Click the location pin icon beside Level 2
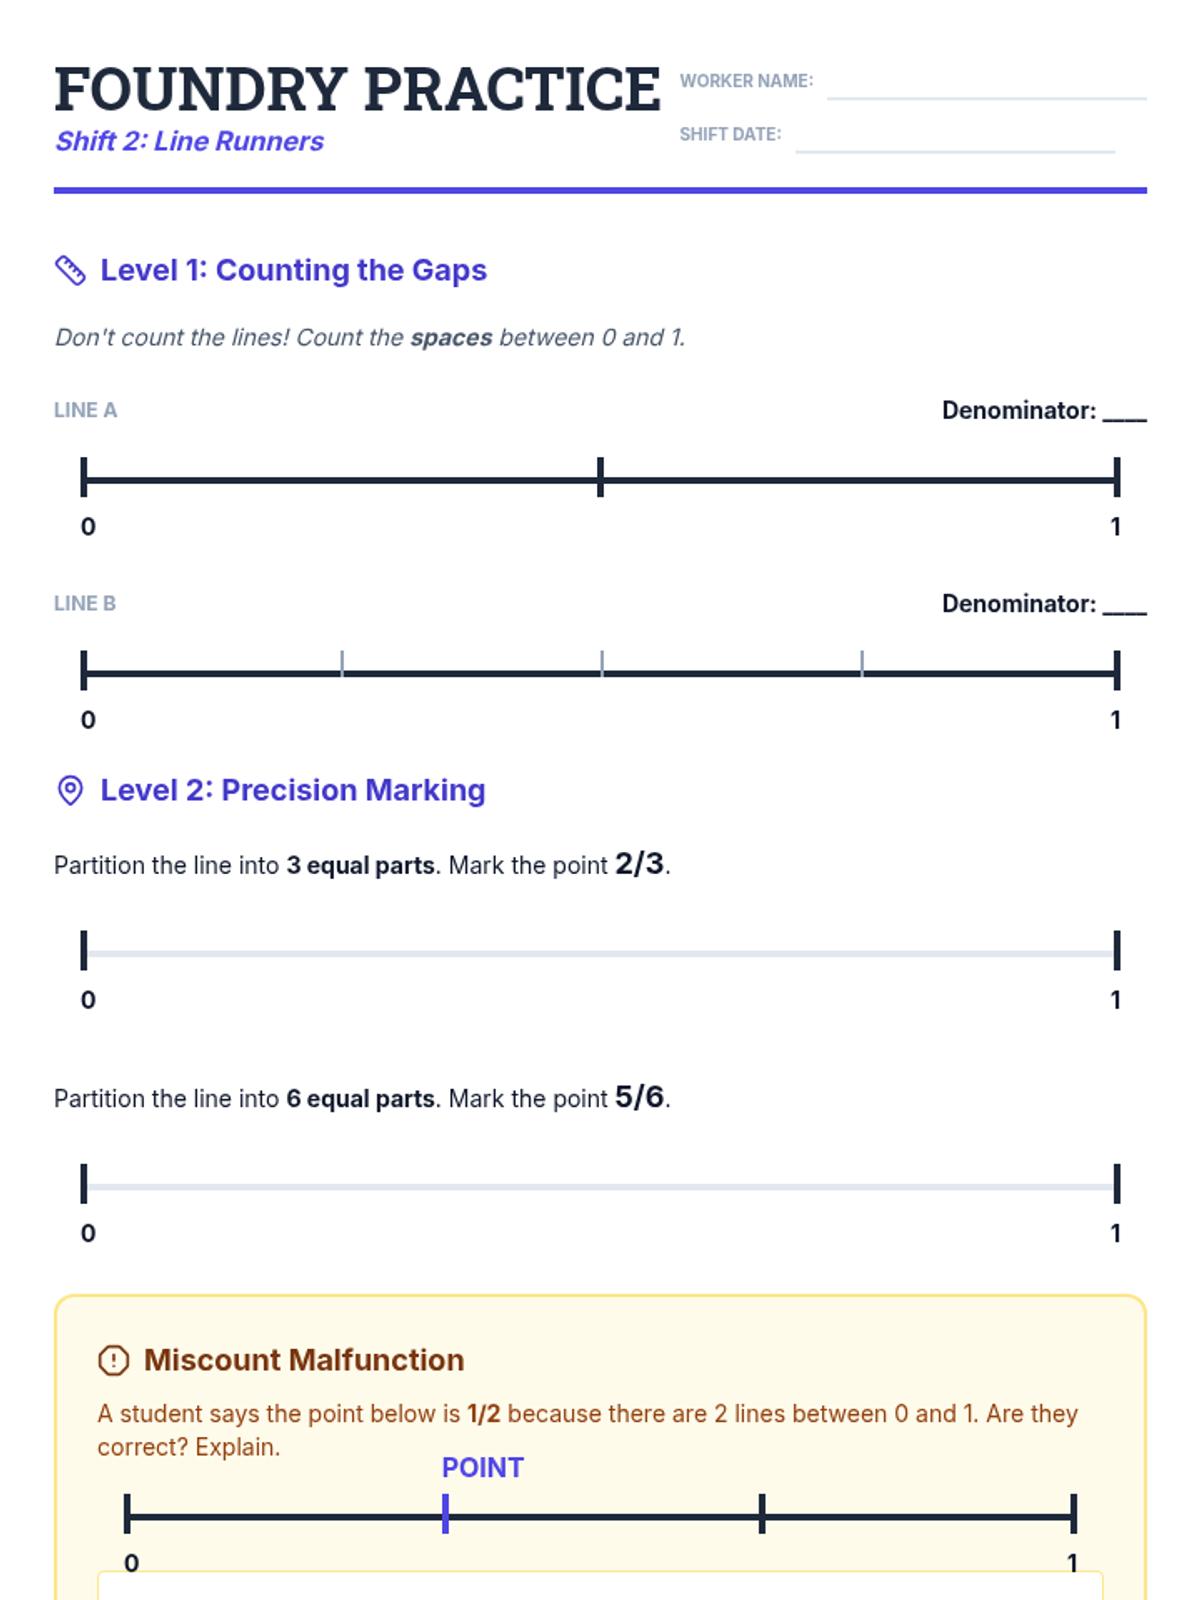 70,790
